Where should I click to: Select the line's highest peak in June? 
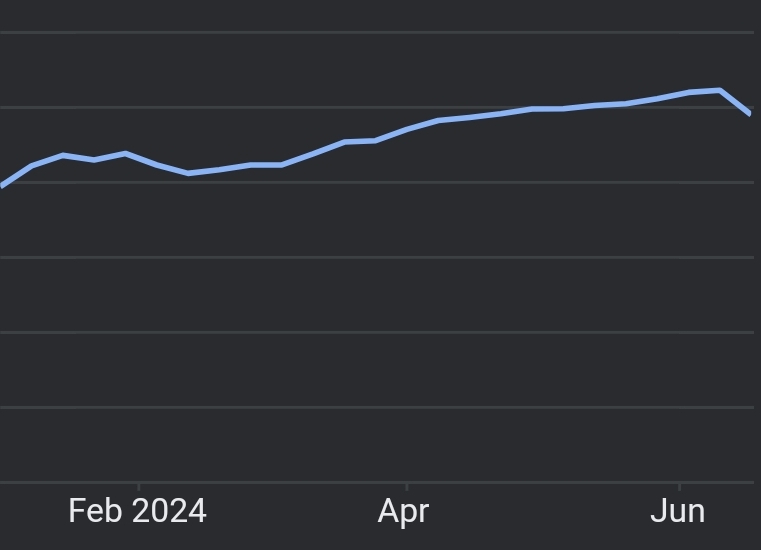[720, 90]
